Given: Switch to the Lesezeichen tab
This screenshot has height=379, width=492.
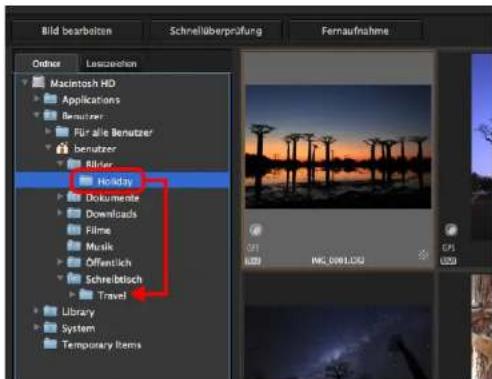Looking at the screenshot, I should coord(111,63).
